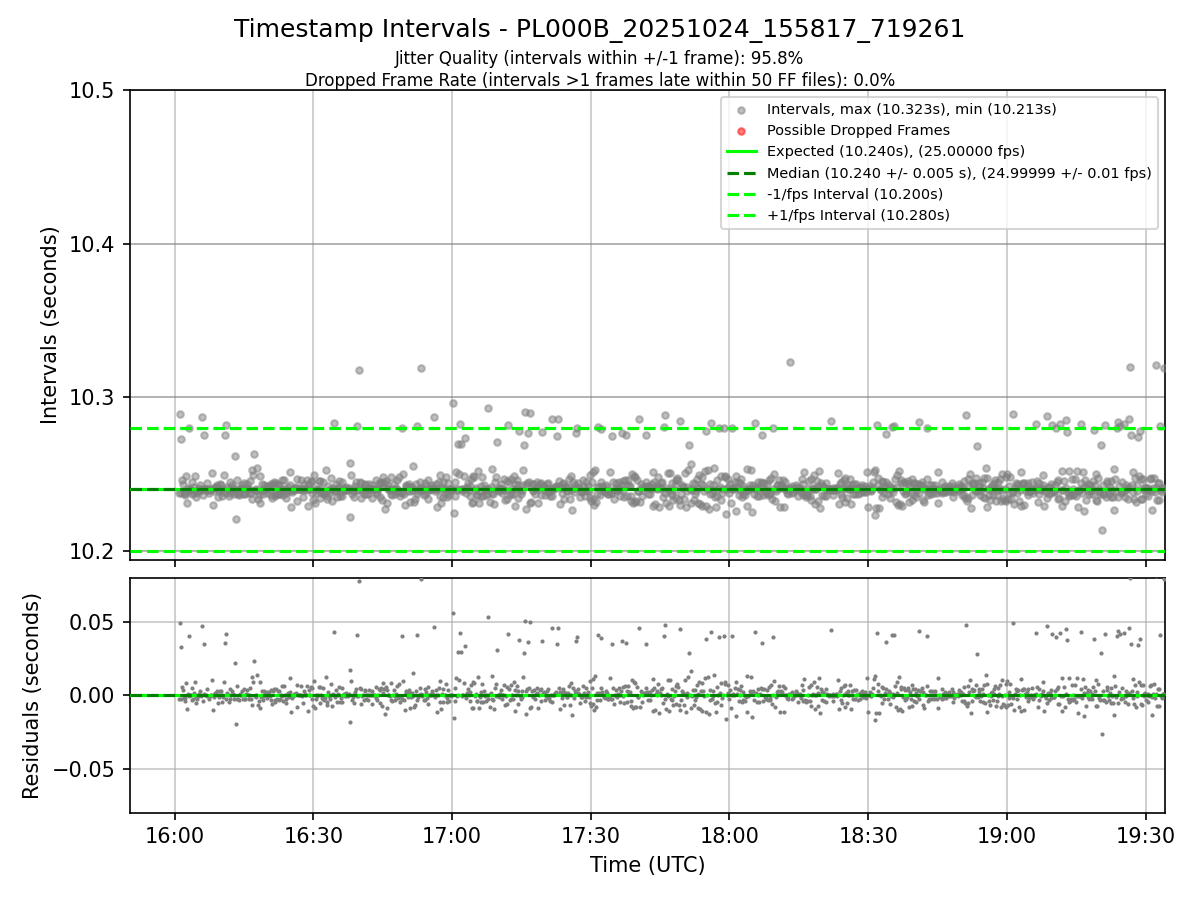Click the solid green line sample beside Expected in legend
Screen dimensions: 1200x900
pos(741,152)
